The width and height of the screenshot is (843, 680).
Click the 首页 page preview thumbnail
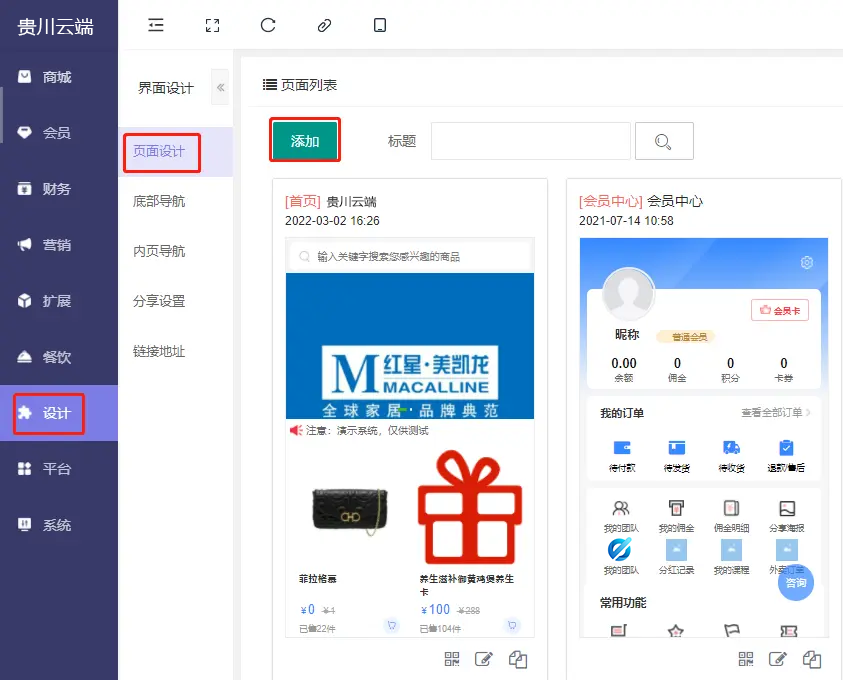410,437
